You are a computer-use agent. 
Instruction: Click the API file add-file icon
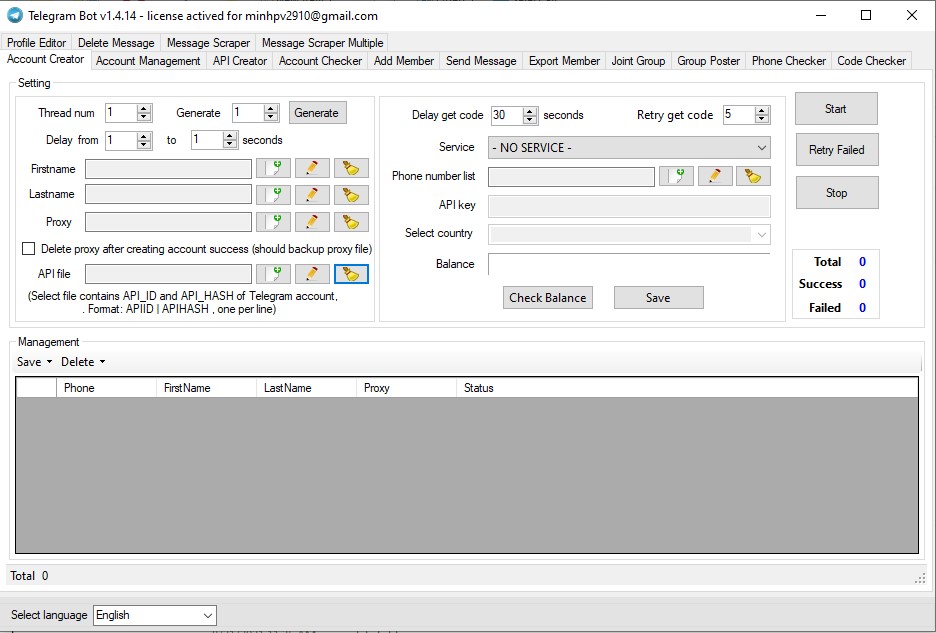point(273,274)
